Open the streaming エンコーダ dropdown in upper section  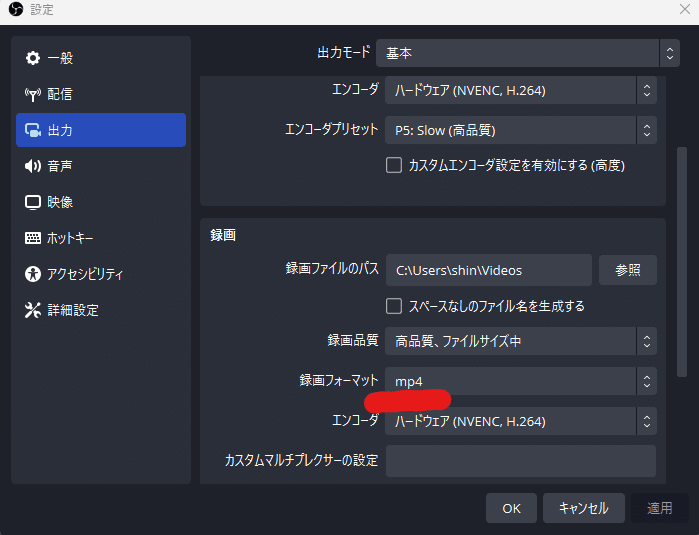(521, 90)
